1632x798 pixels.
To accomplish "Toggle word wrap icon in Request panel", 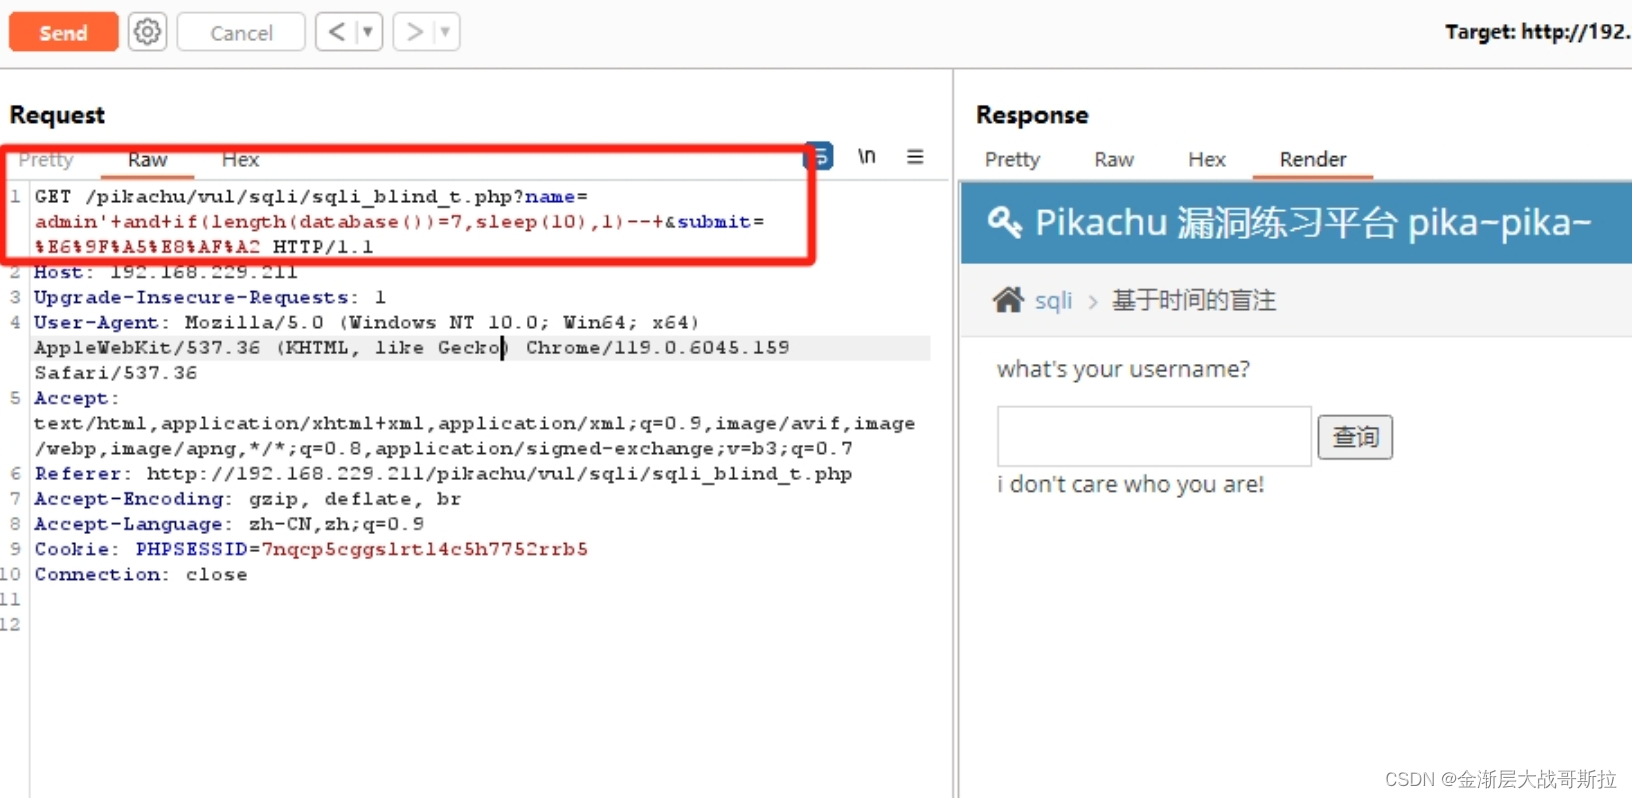I will pos(820,157).
